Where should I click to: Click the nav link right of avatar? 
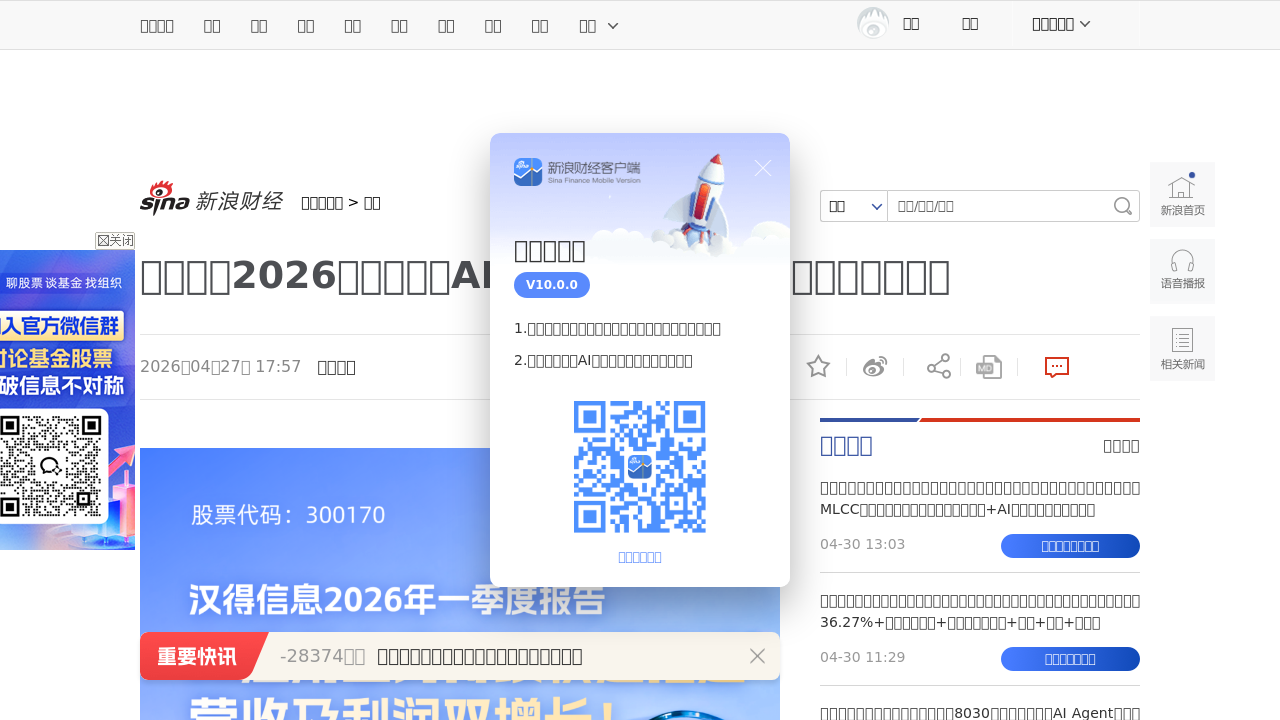coord(911,24)
